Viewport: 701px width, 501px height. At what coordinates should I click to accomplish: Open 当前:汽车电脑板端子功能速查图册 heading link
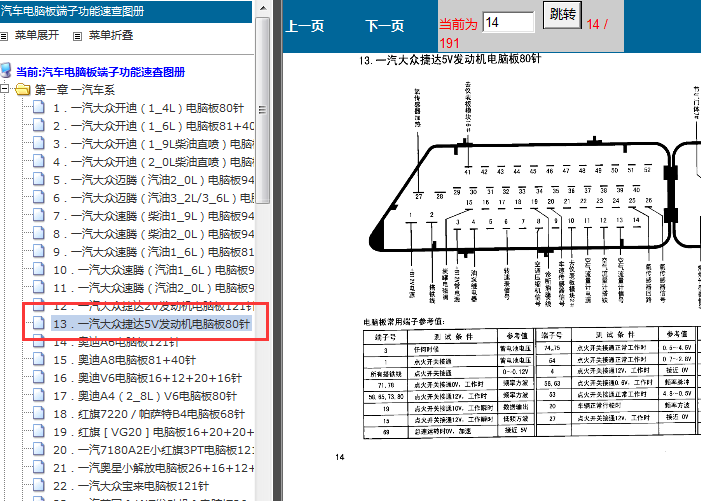(101, 72)
